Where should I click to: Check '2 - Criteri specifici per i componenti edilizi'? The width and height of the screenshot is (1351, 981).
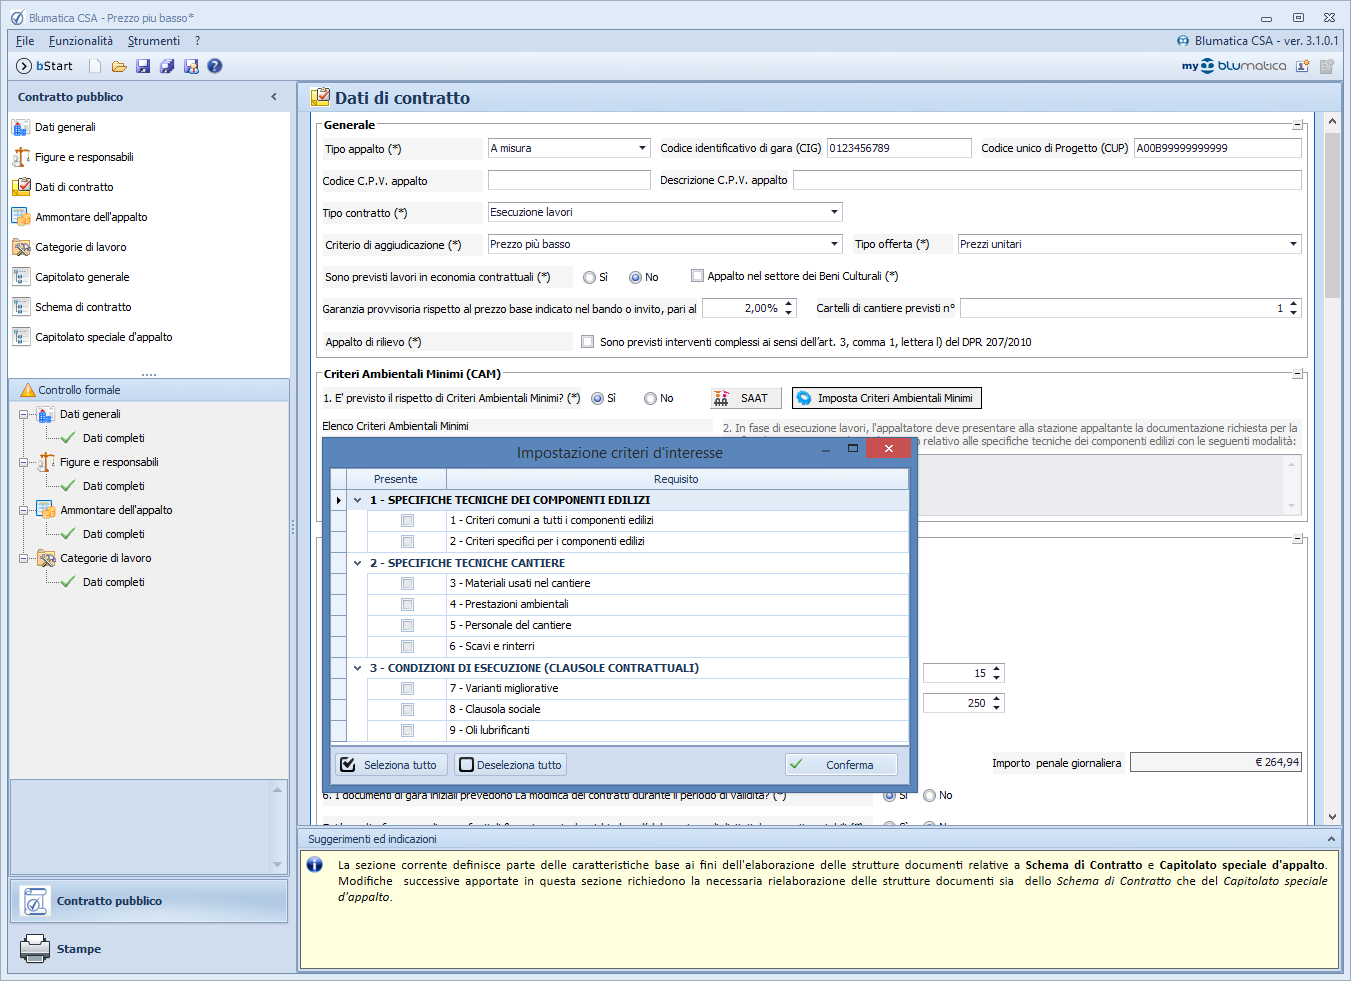(407, 541)
